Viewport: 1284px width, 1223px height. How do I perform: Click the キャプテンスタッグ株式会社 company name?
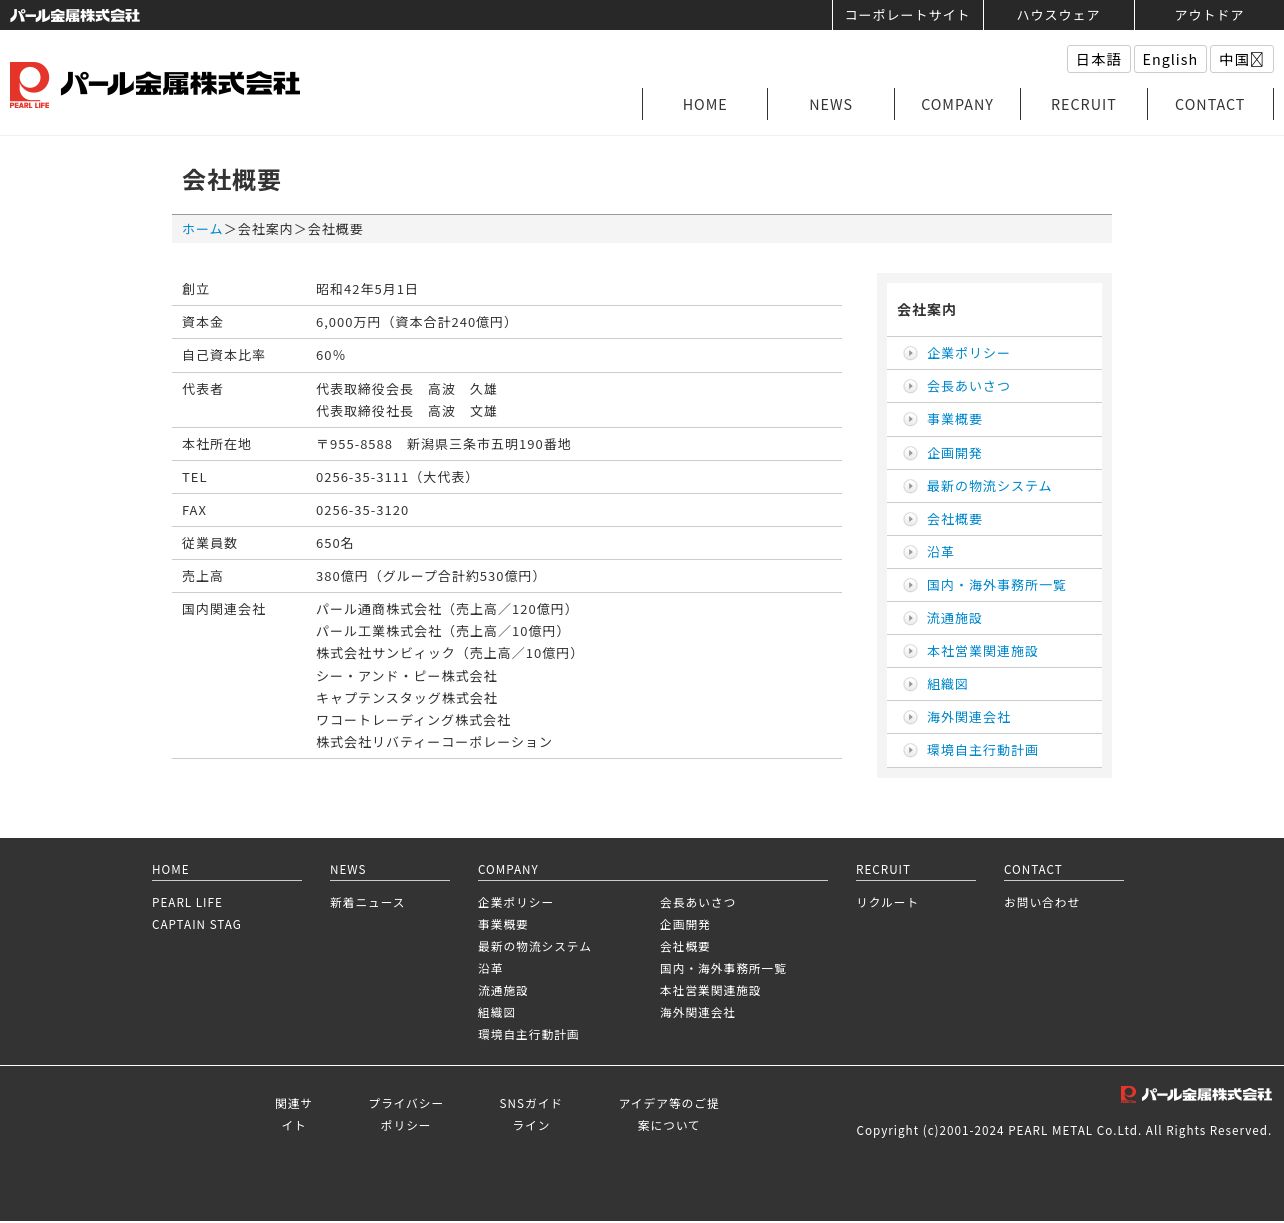pos(407,698)
